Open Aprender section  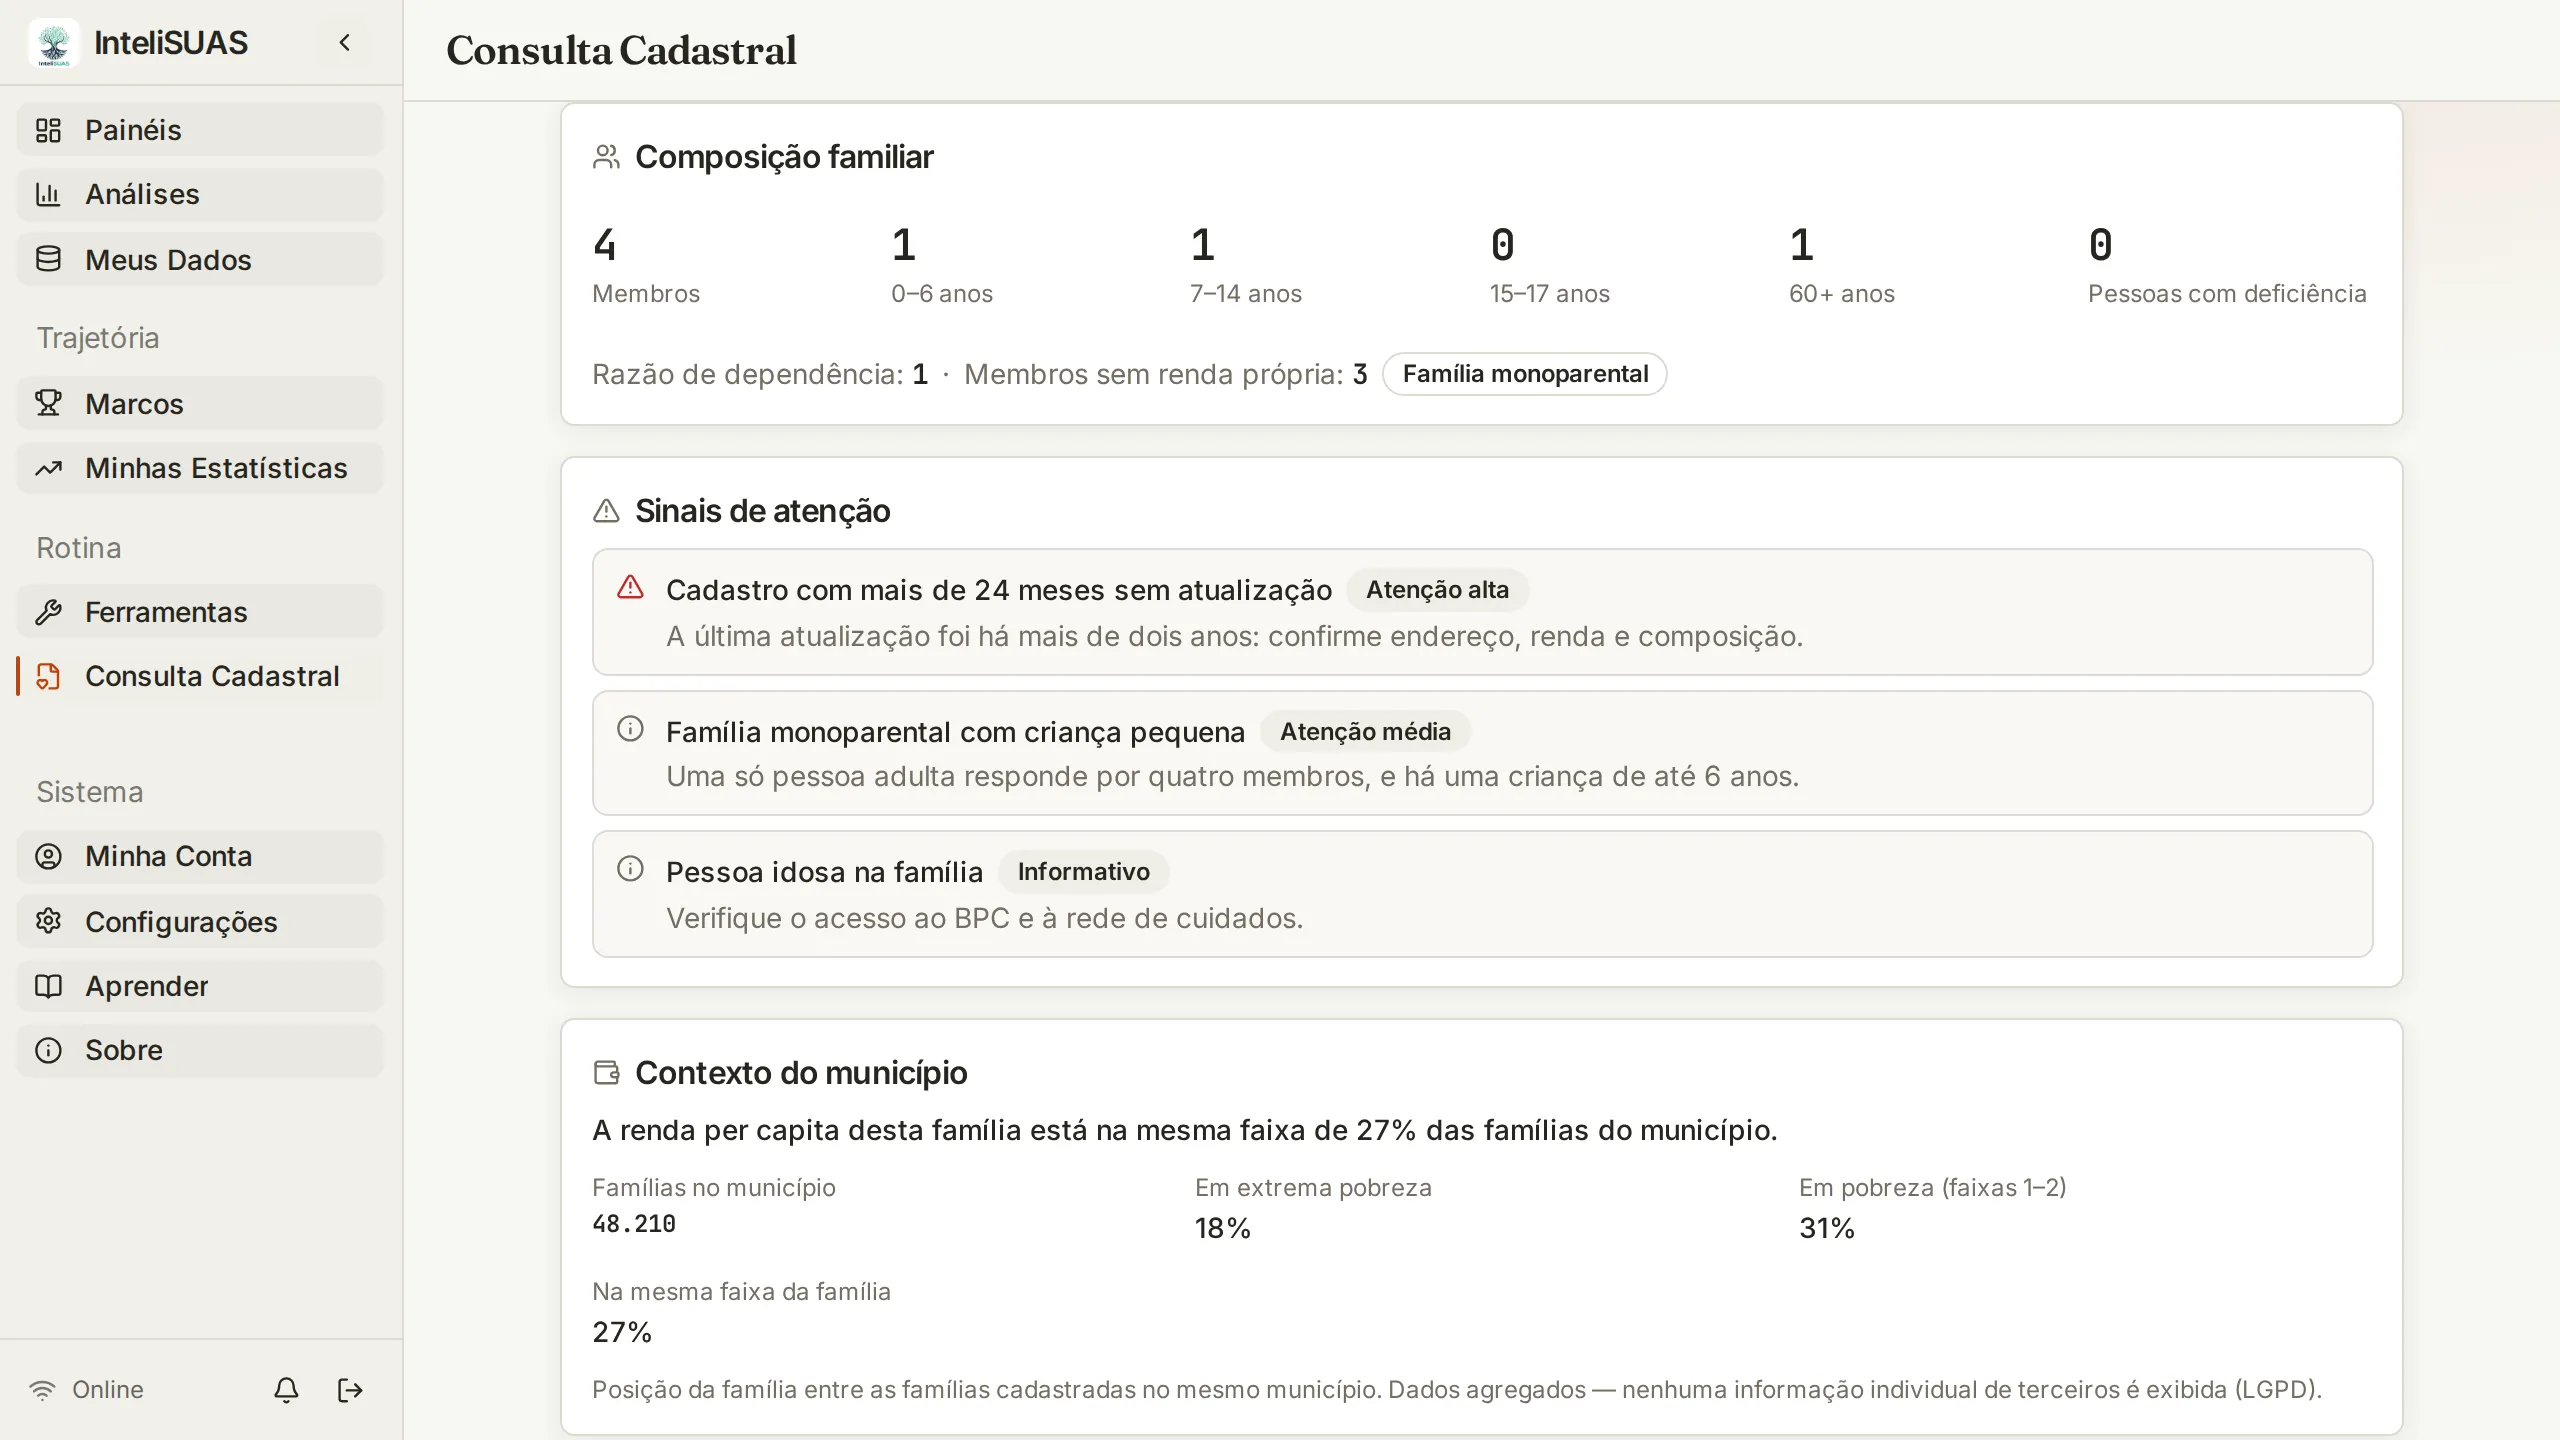(200, 986)
